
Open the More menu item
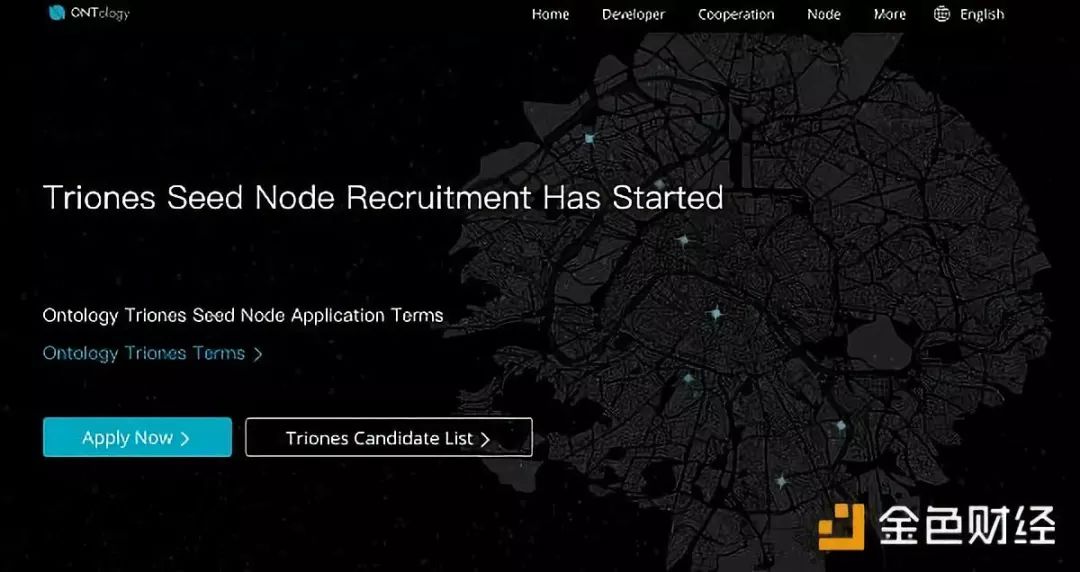click(889, 14)
